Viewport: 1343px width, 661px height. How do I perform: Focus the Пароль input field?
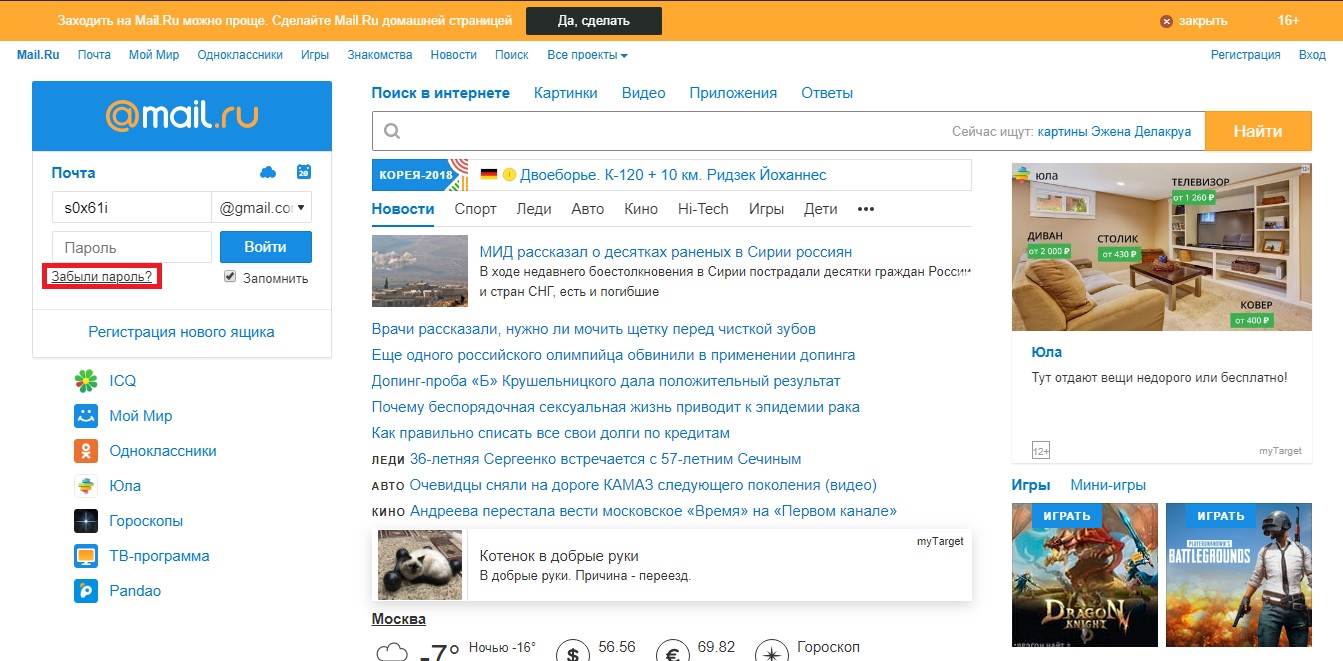[x=131, y=247]
